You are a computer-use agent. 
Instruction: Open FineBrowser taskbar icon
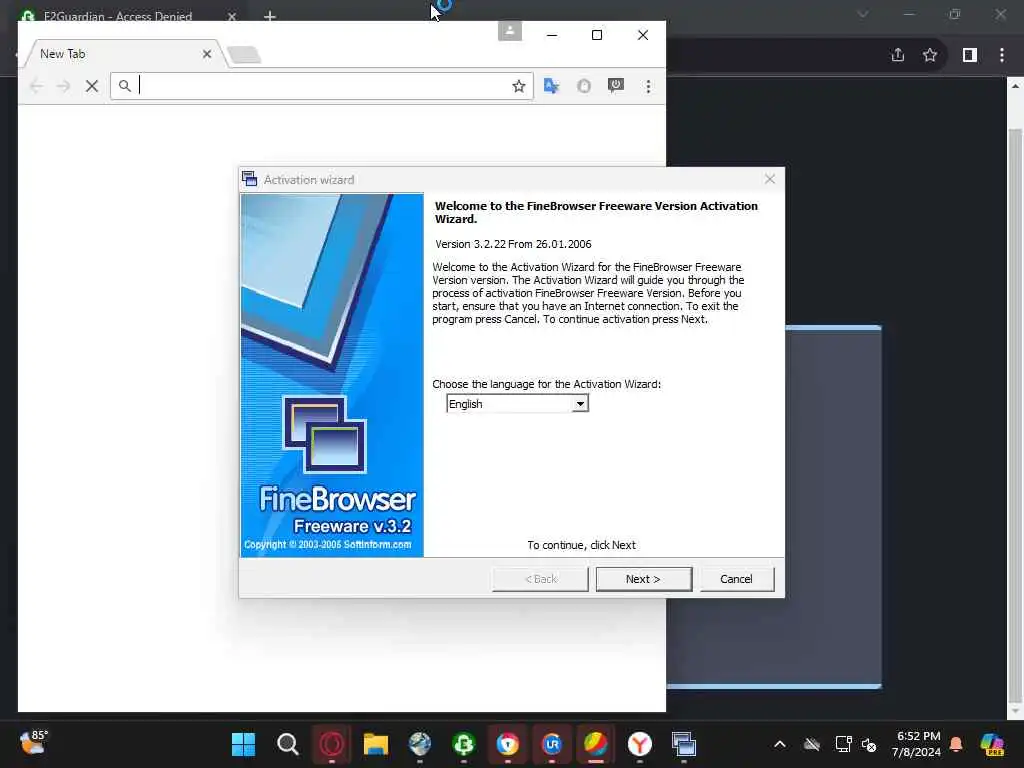coord(684,744)
